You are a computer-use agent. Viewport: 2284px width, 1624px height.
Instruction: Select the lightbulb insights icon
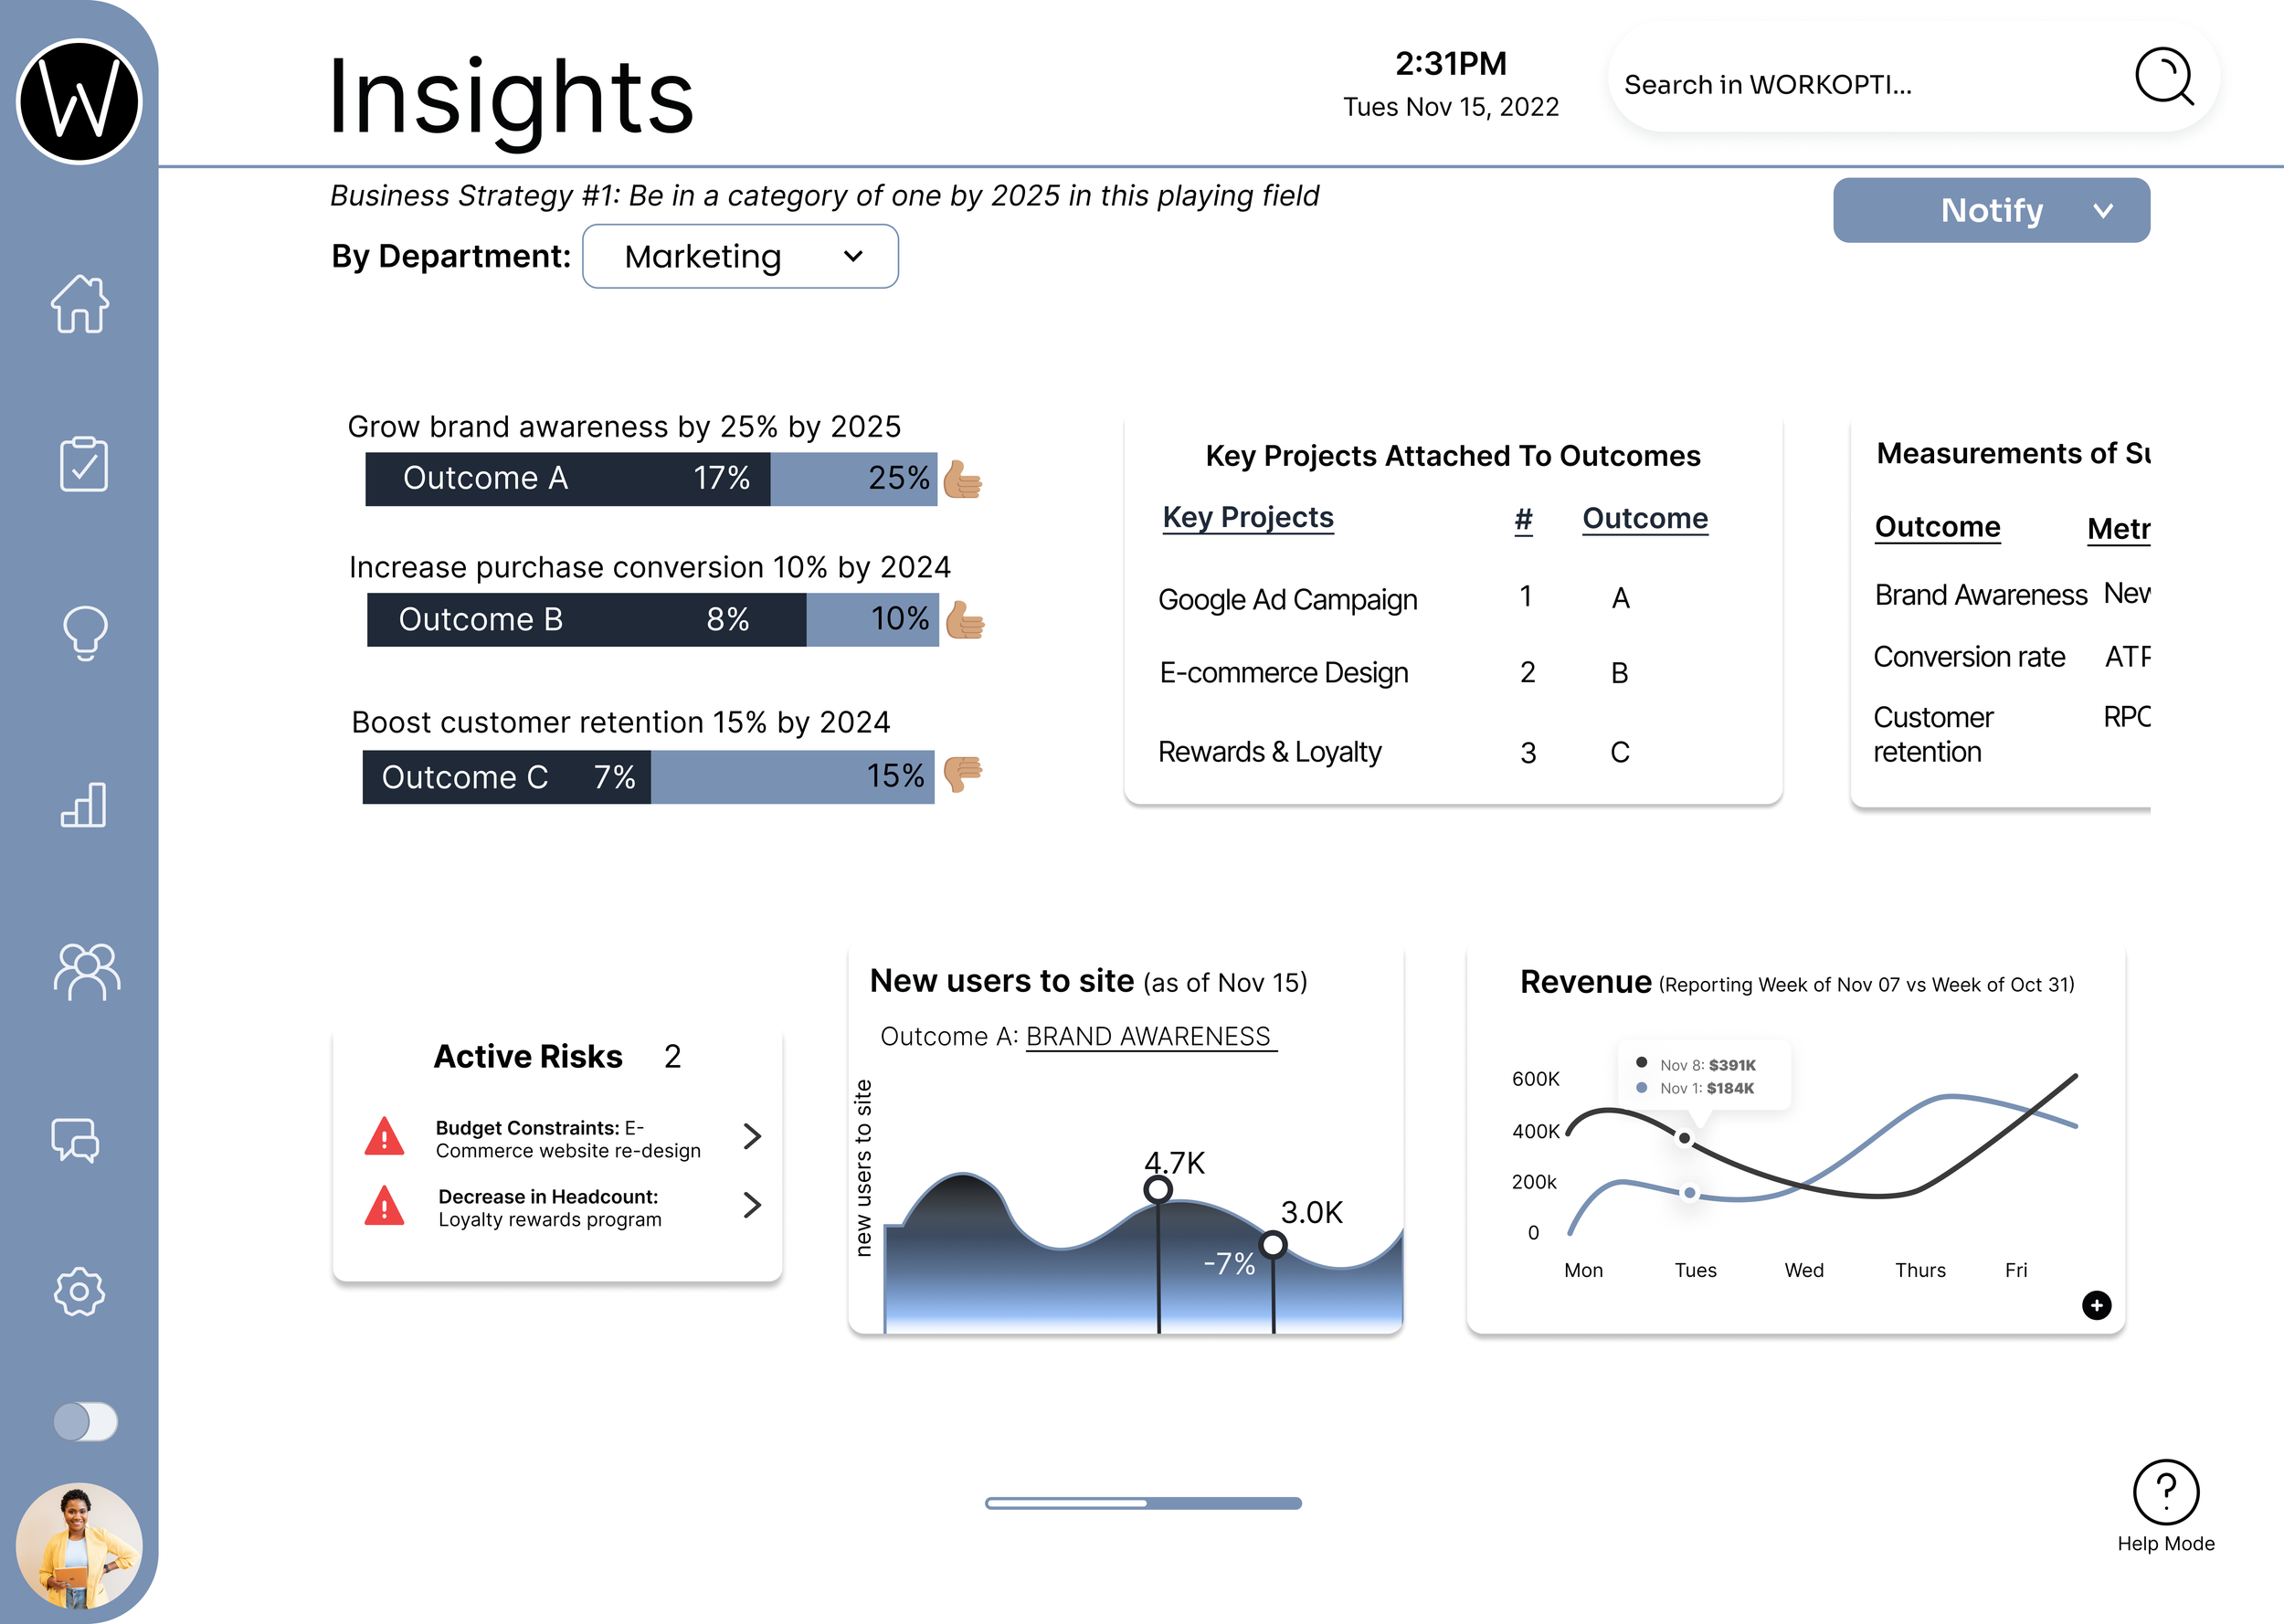pos(84,633)
